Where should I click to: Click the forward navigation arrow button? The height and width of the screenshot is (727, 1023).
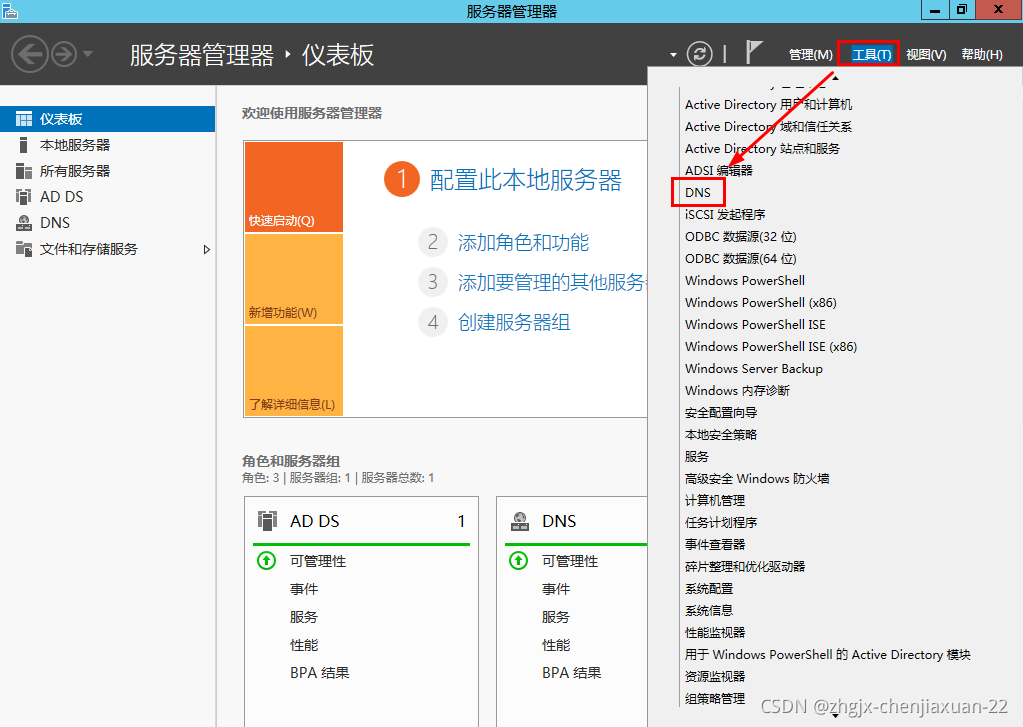(x=64, y=54)
